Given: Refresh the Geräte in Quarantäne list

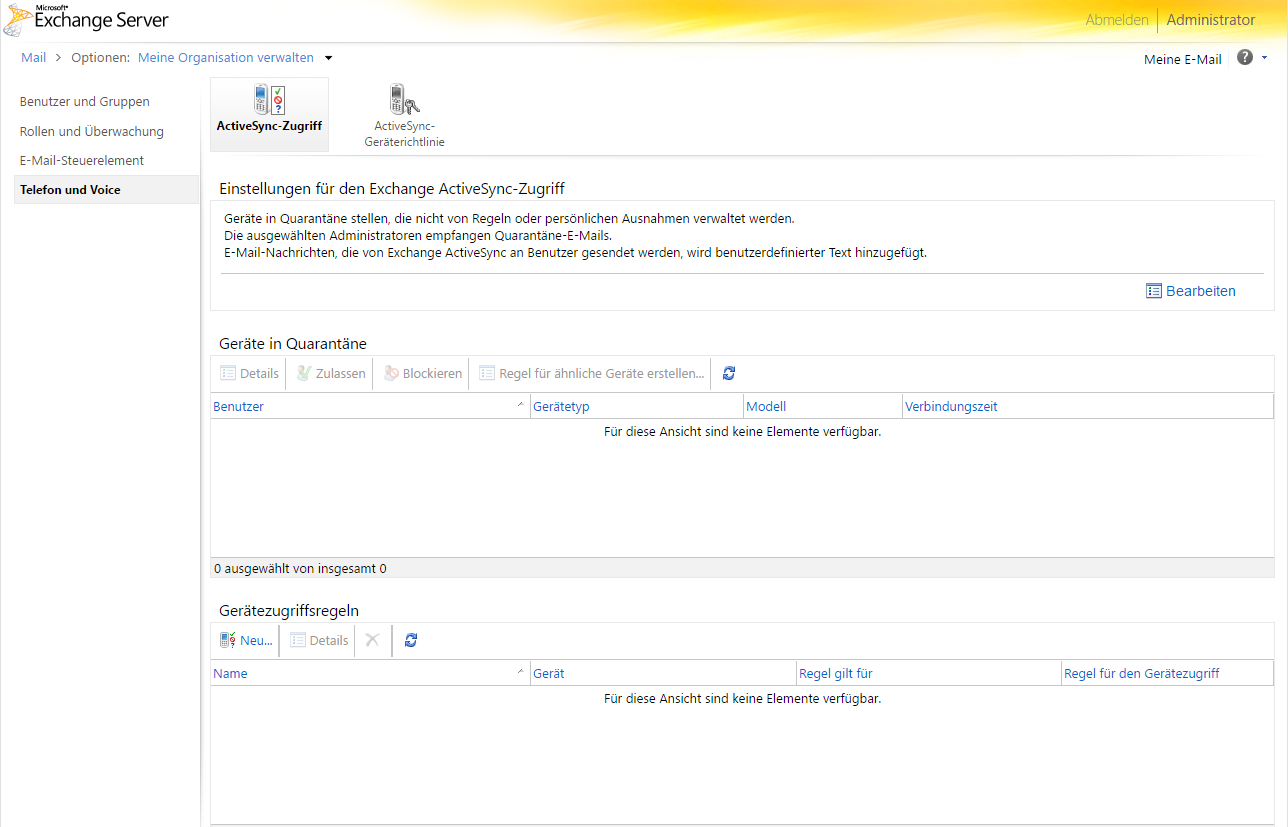Looking at the screenshot, I should [x=729, y=373].
